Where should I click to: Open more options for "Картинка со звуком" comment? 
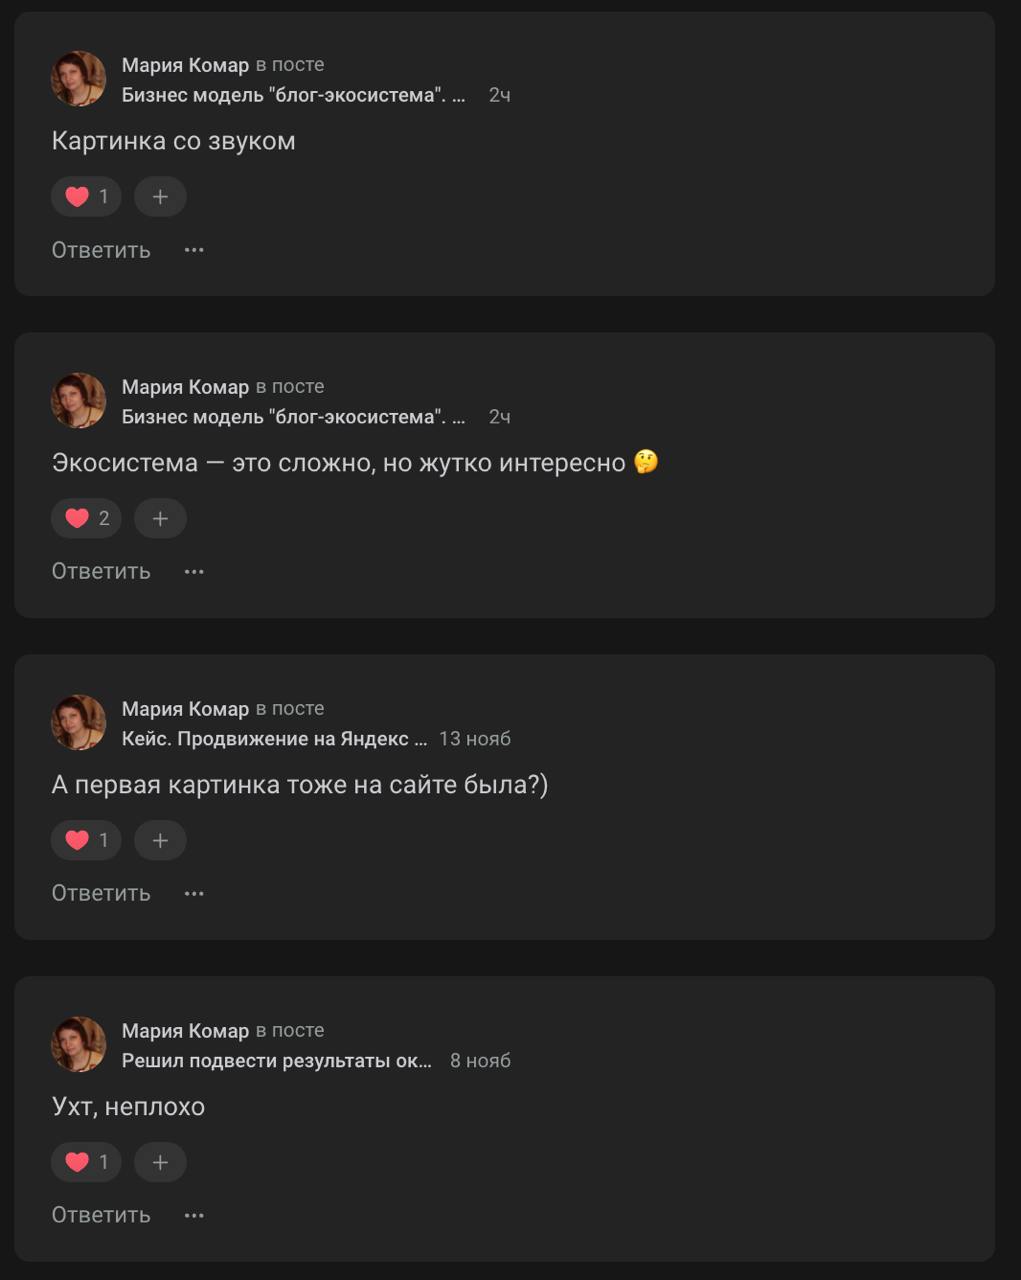195,249
